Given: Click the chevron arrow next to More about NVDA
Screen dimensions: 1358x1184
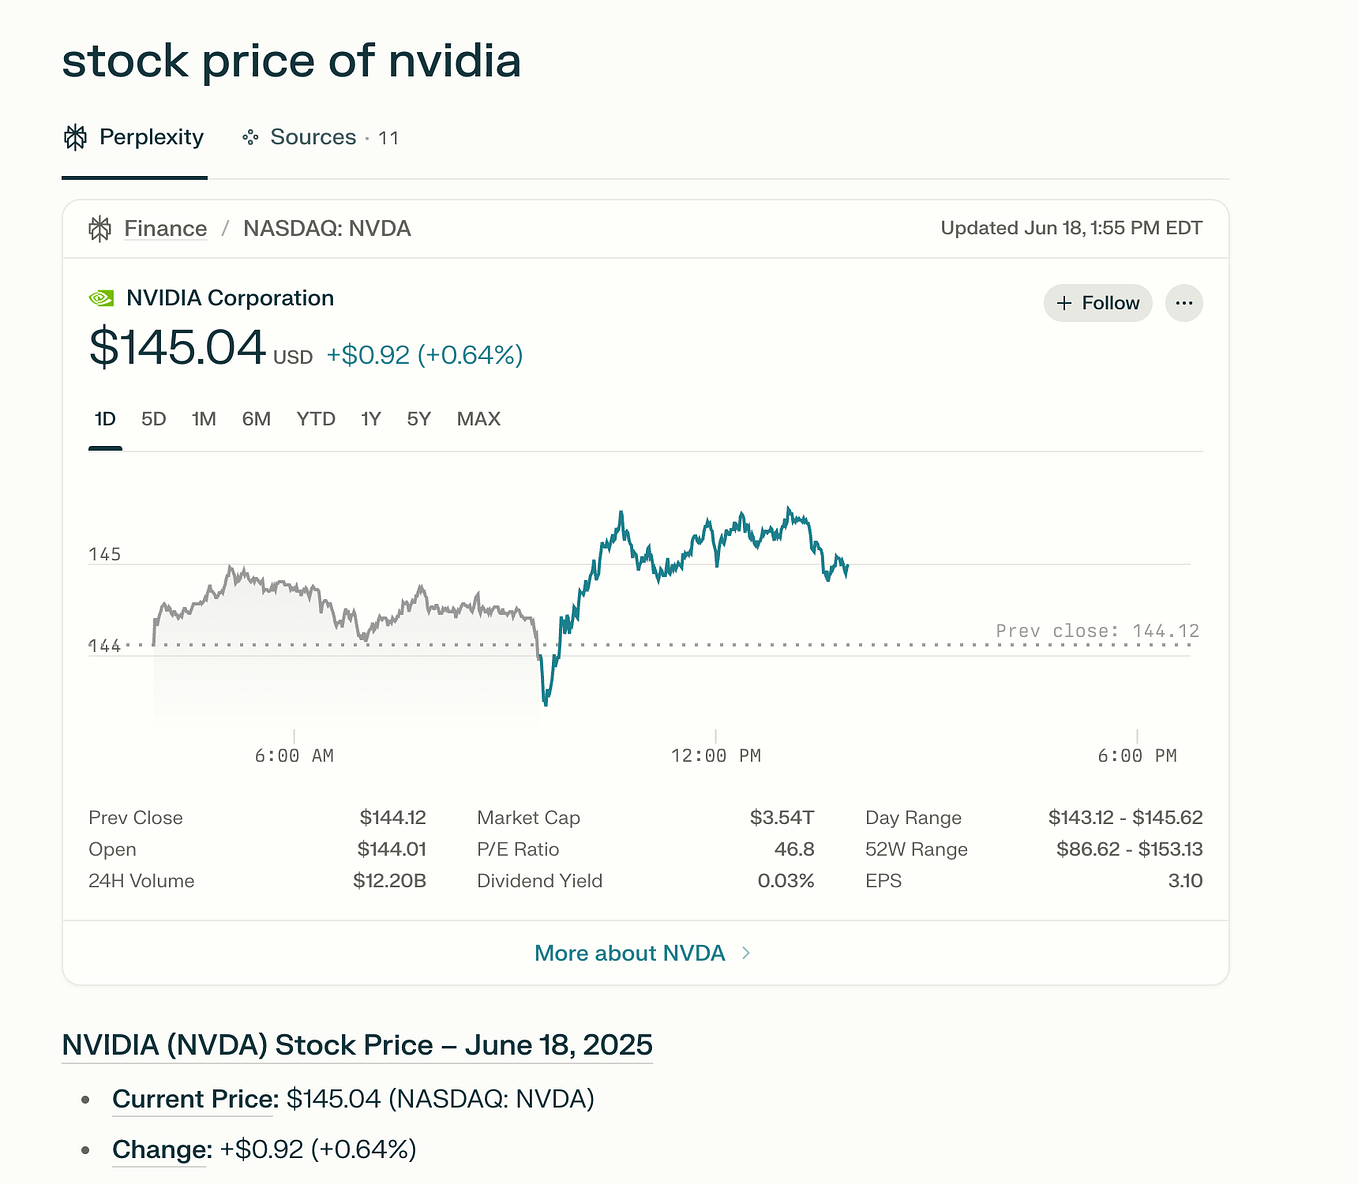Looking at the screenshot, I should pos(745,953).
